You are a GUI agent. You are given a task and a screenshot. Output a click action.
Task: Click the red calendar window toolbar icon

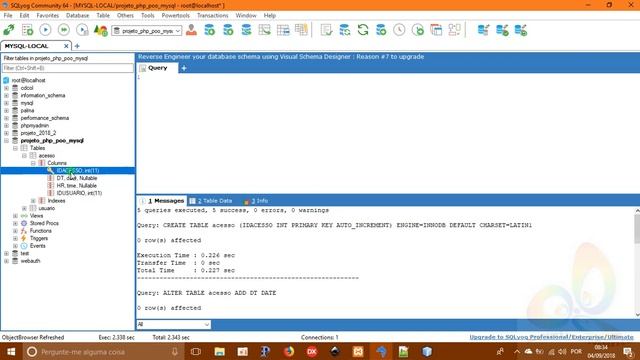pos(436,30)
